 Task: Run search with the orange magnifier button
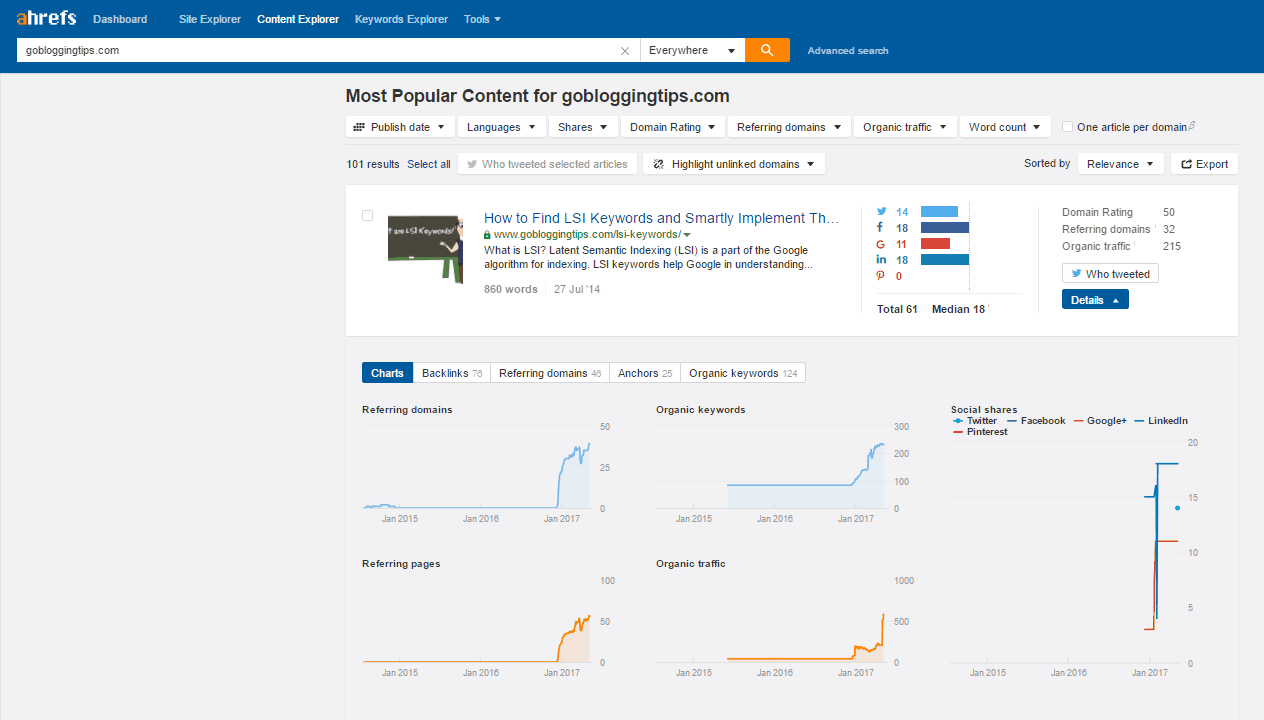pyautogui.click(x=767, y=50)
